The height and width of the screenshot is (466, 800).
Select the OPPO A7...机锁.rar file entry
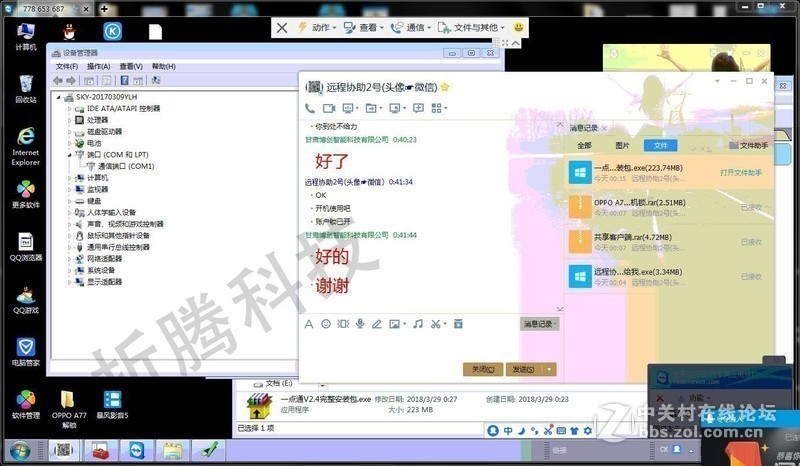pyautogui.click(x=669, y=207)
